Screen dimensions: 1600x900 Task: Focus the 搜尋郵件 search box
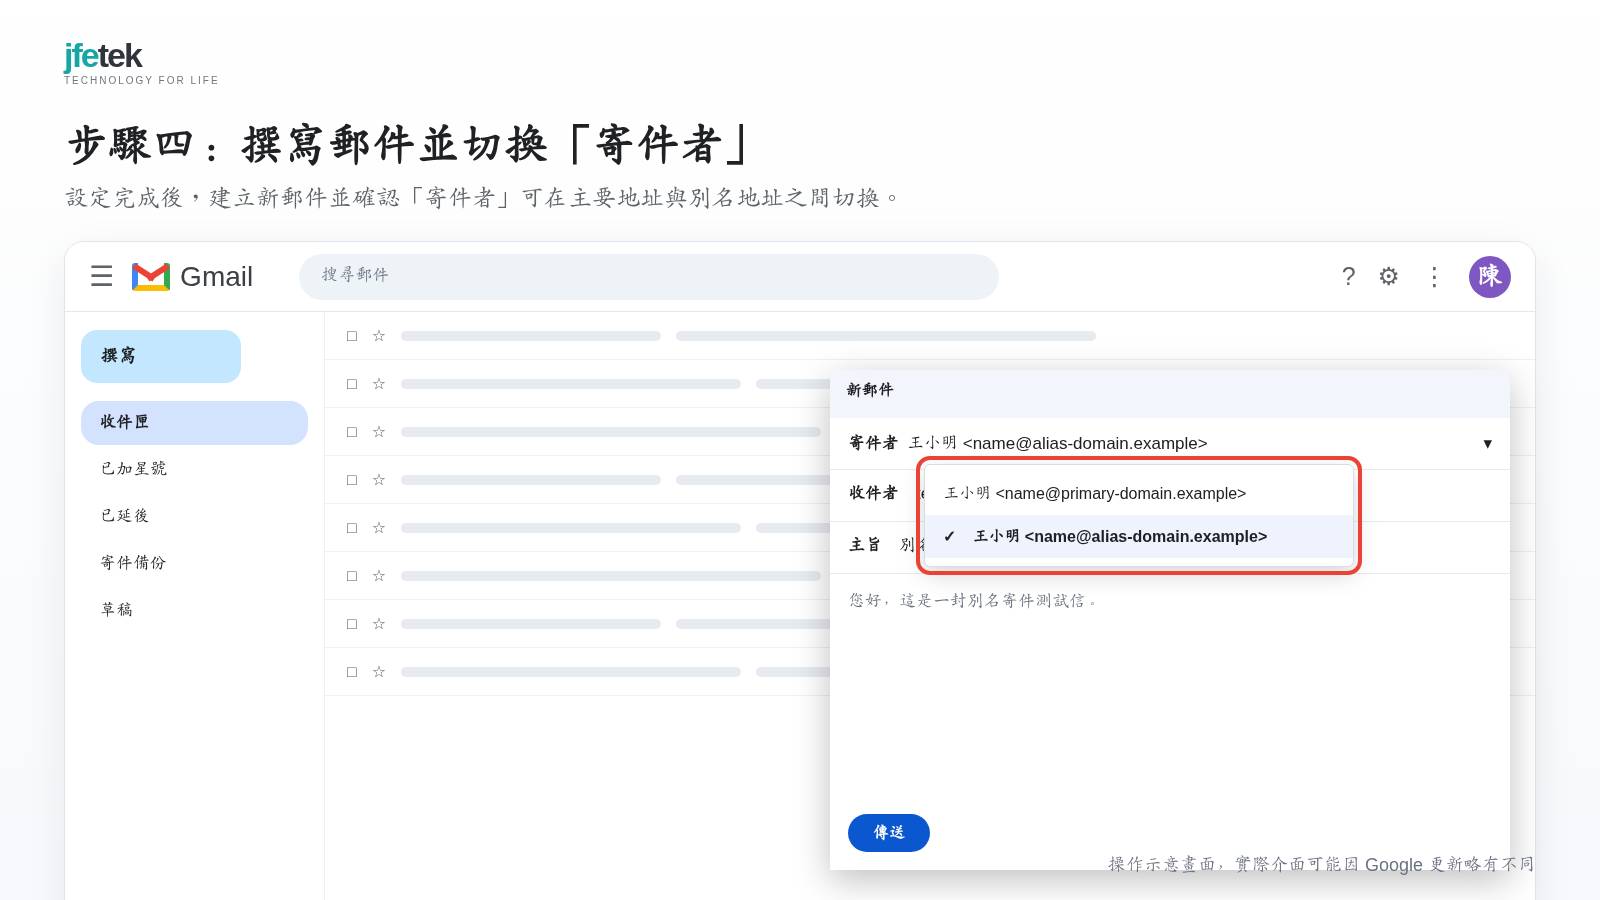(649, 276)
